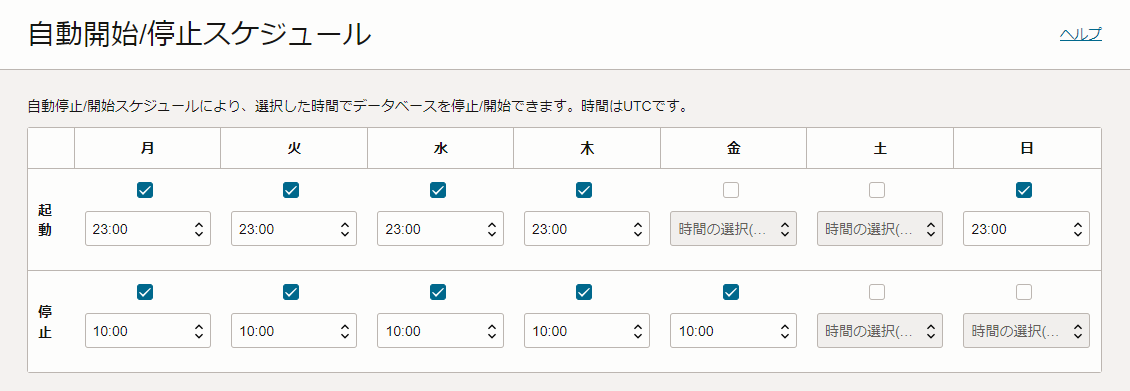Enable Saturday start (起動) checkbox
1130x391 pixels.
[x=877, y=190]
